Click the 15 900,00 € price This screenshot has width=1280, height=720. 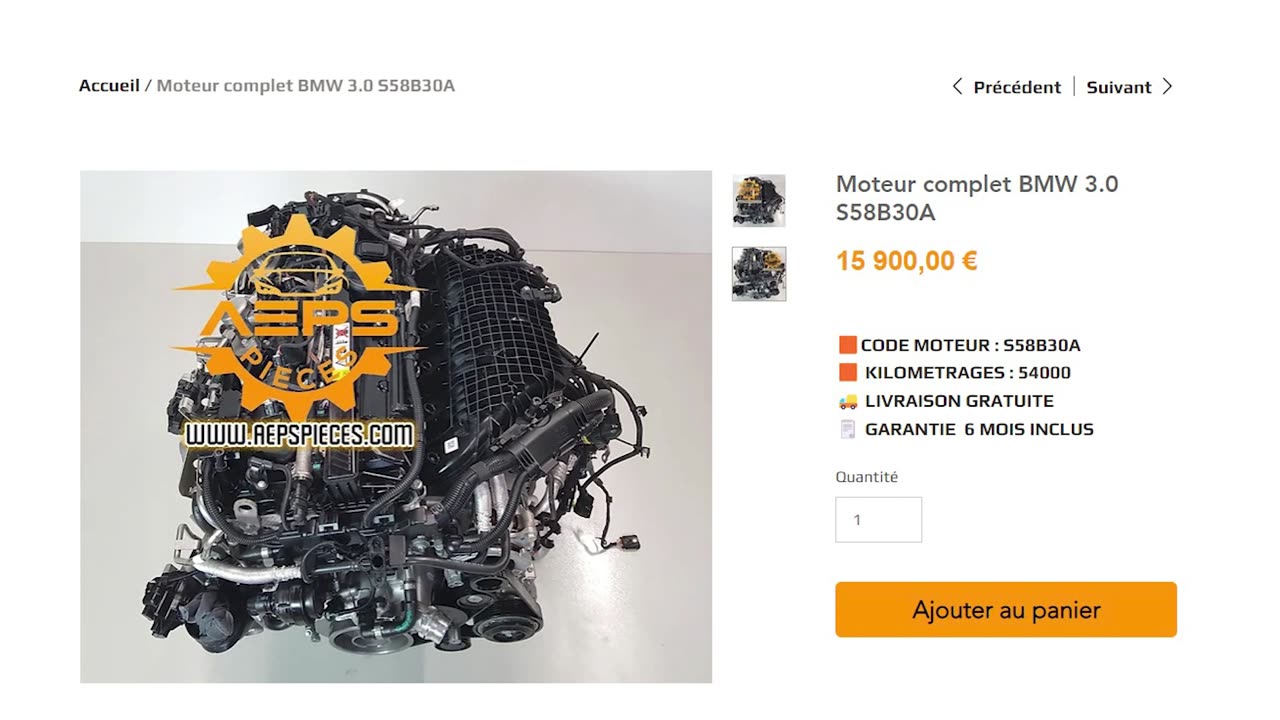tap(907, 261)
